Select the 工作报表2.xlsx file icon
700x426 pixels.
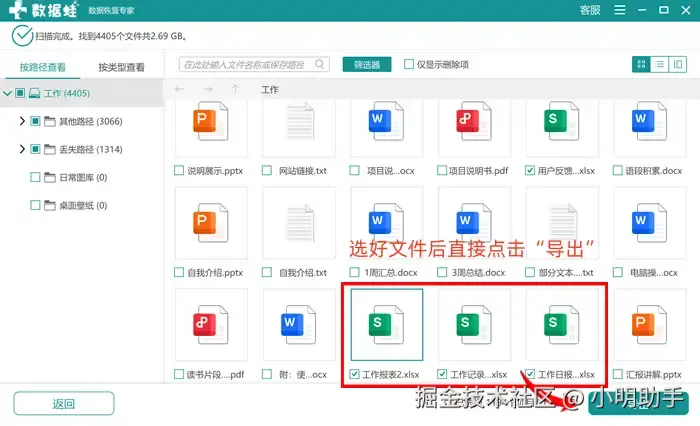[x=386, y=325]
